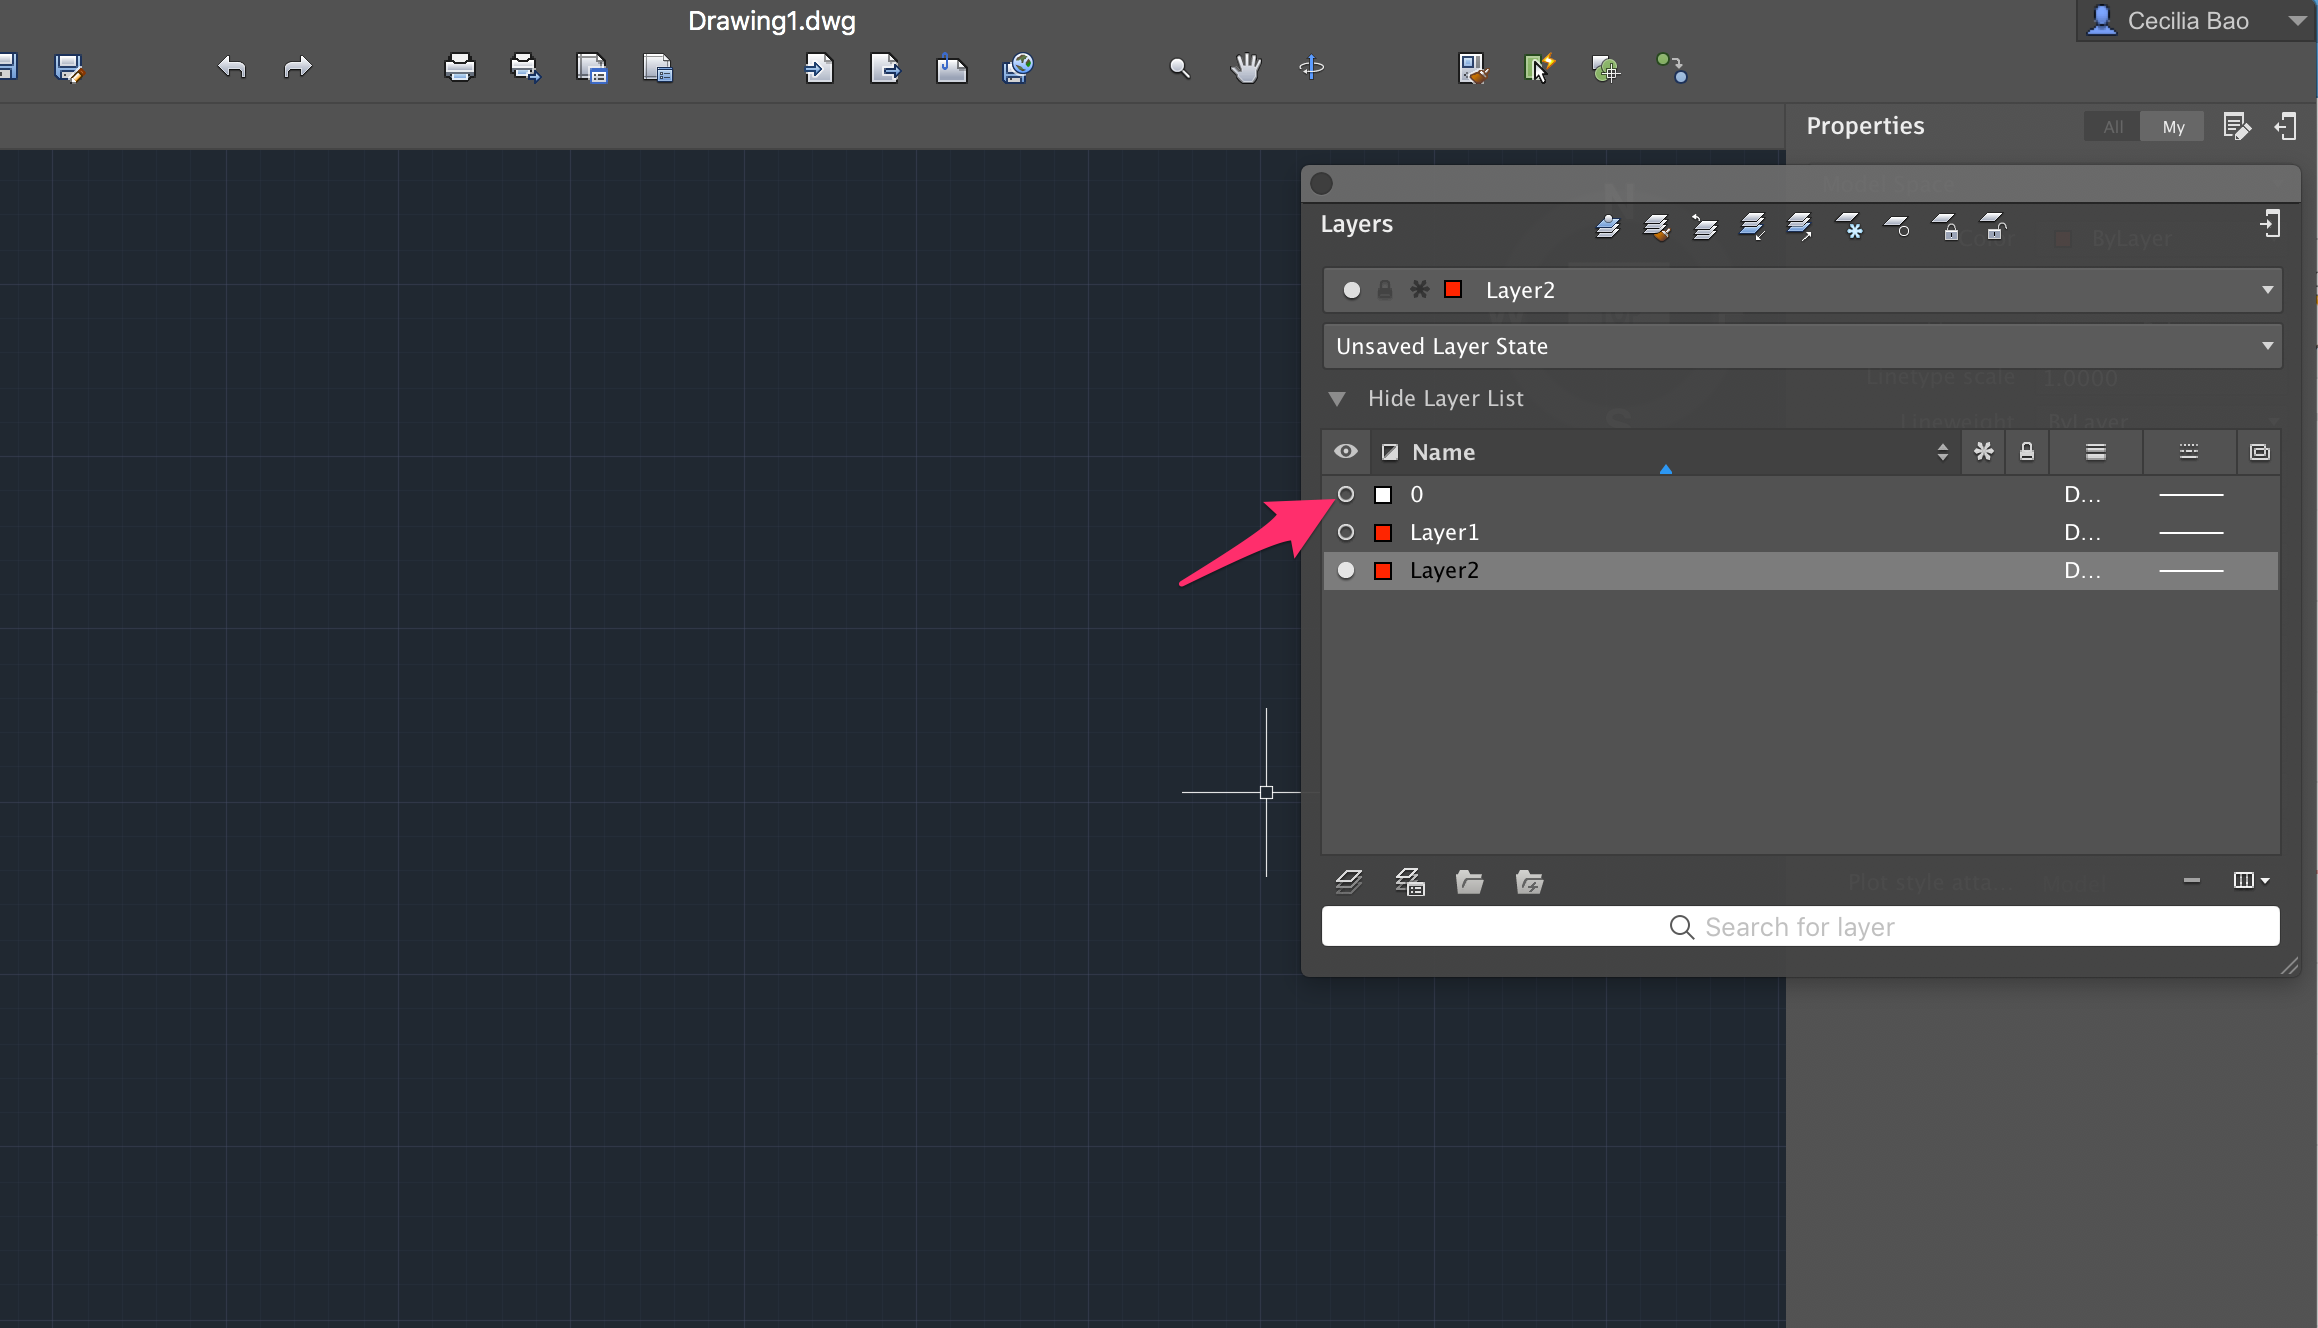Viewport: 2318px width, 1328px height.
Task: Click the Linetype column header
Action: 2189,451
